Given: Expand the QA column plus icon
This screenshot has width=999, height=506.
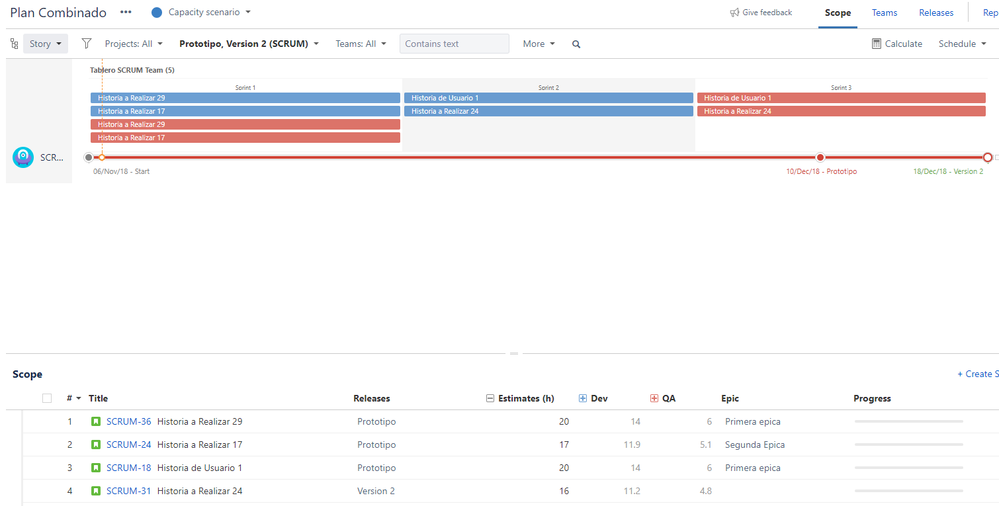Looking at the screenshot, I should tap(654, 398).
